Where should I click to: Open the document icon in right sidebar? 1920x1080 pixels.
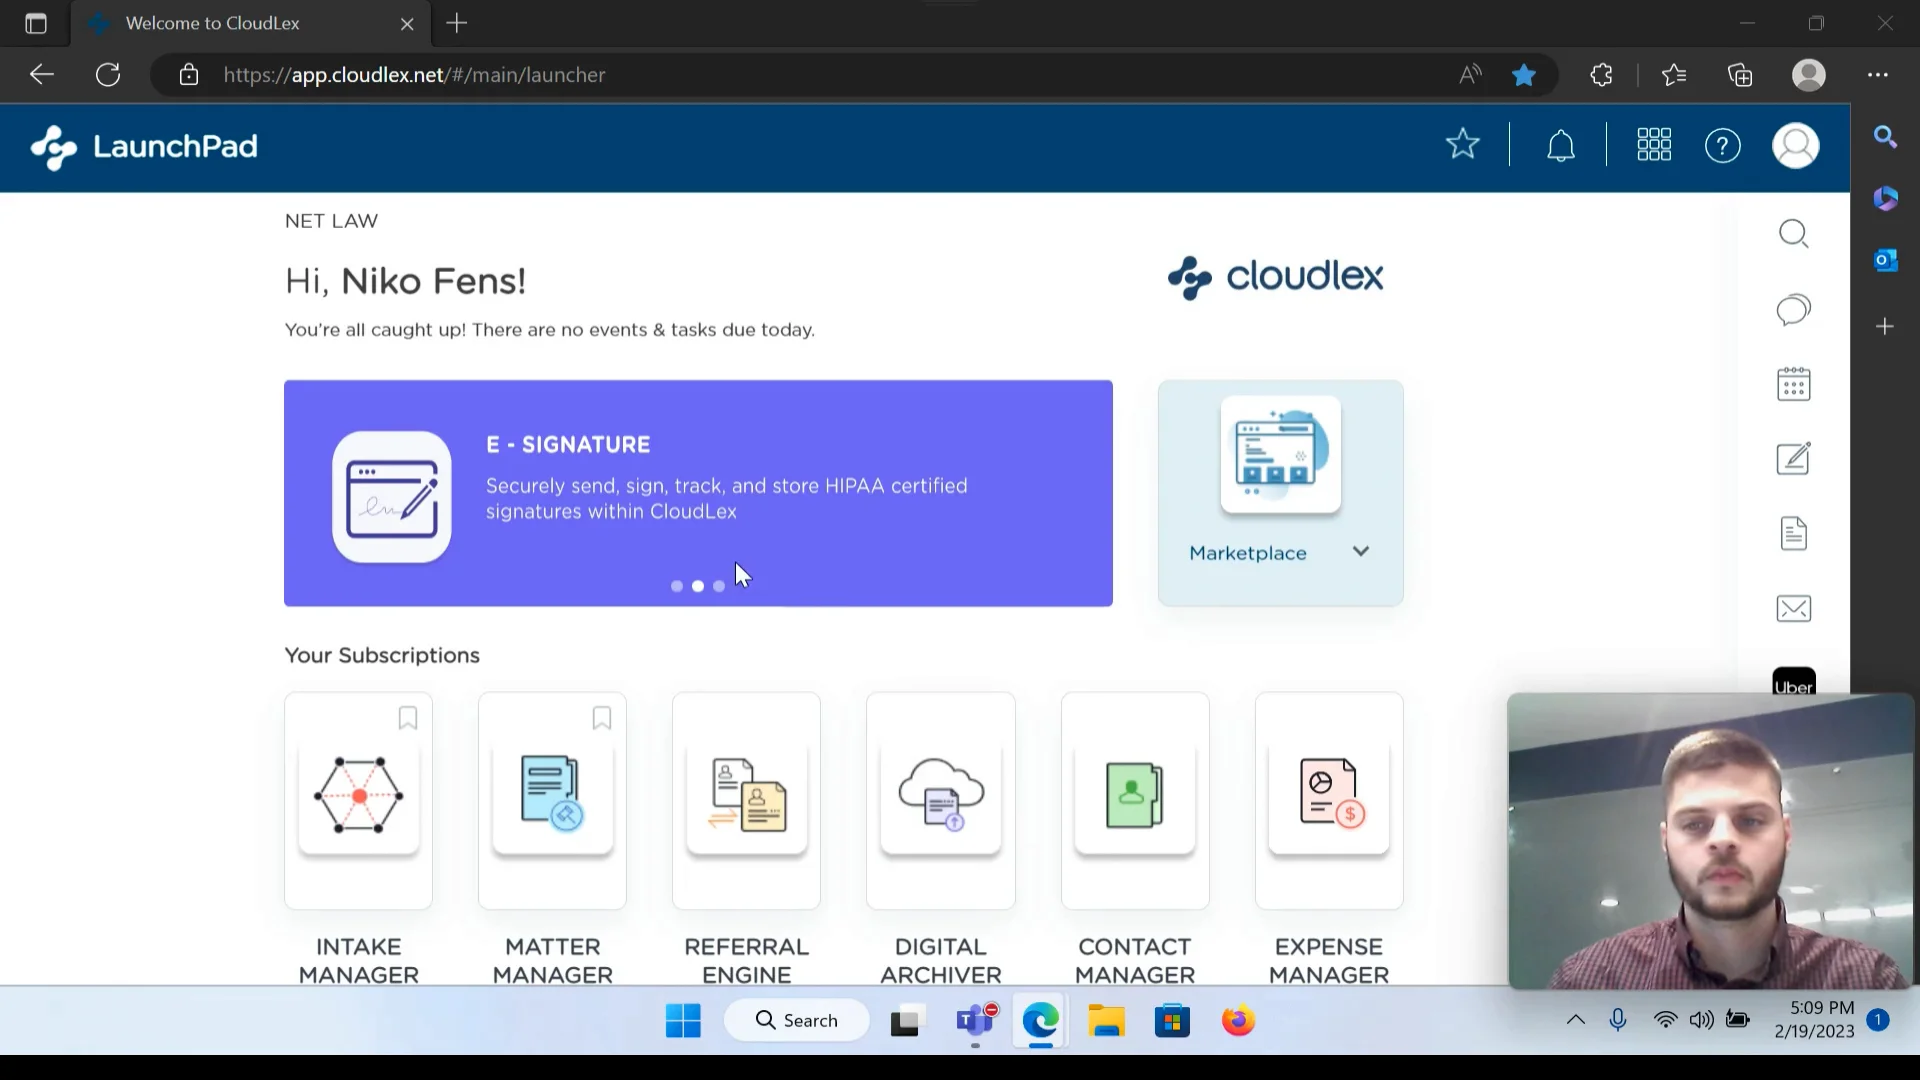pyautogui.click(x=1793, y=534)
